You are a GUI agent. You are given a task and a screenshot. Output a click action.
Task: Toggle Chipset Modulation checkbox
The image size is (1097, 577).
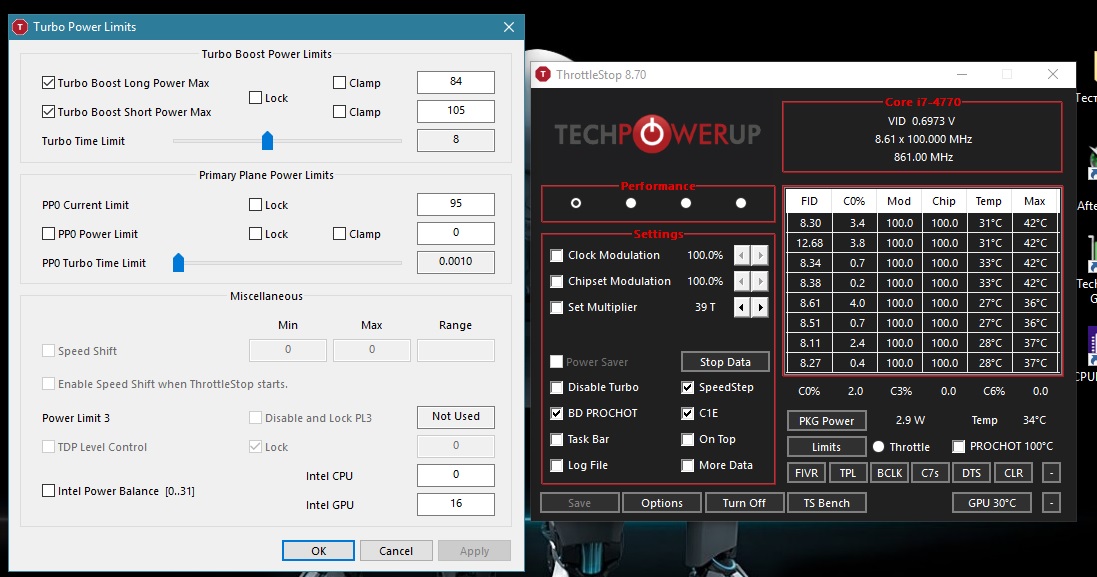[x=556, y=281]
